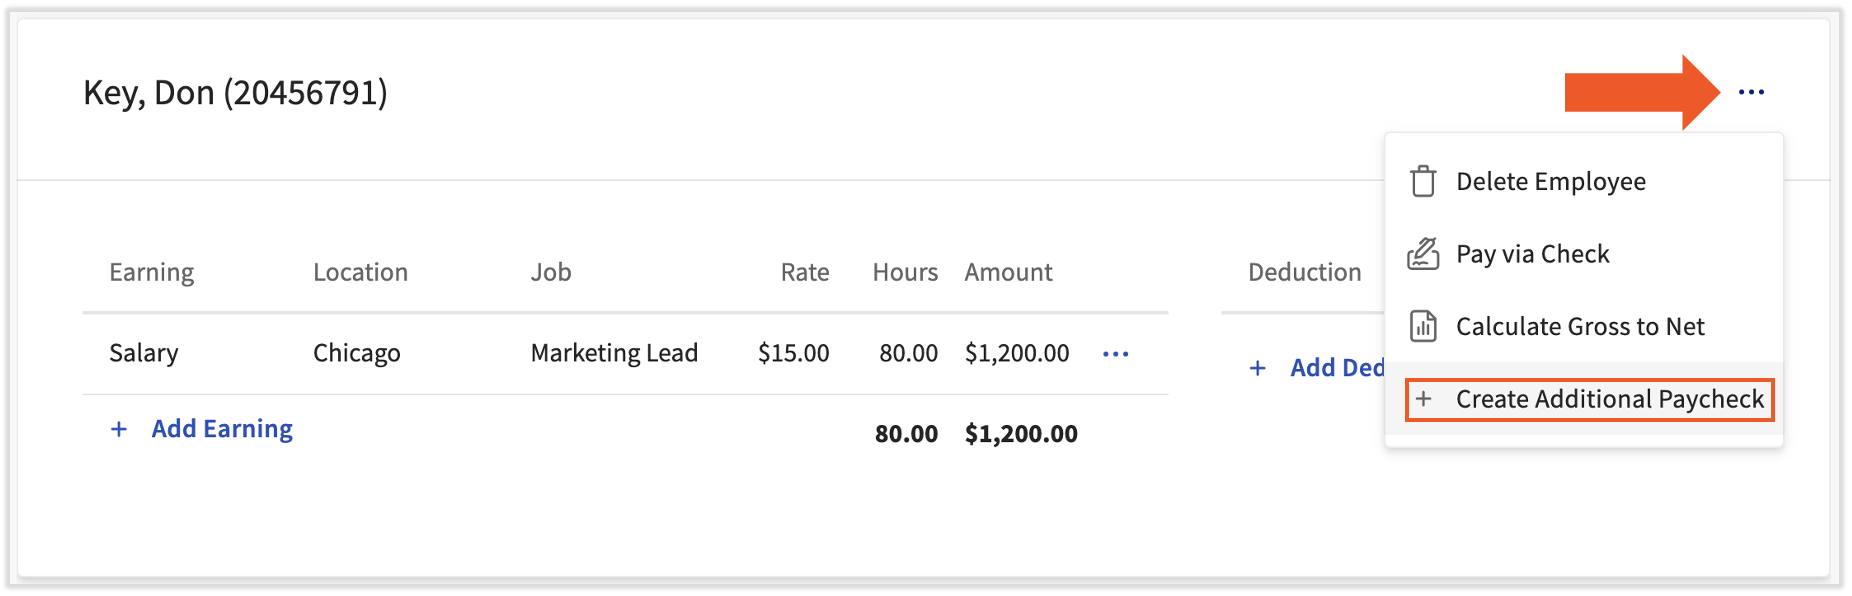Click the check-writing icon beside Pay via Check
Image resolution: width=1852 pixels, height=596 pixels.
[1423, 254]
